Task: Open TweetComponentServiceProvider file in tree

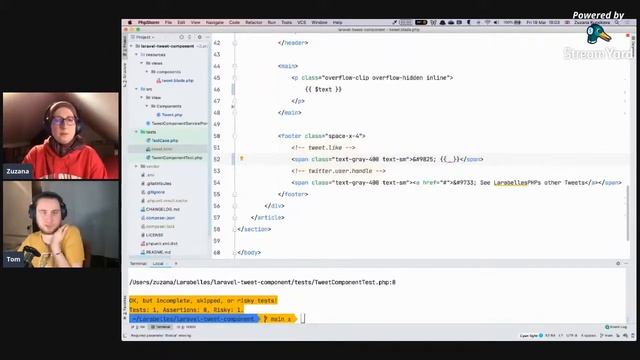Action: coord(177,123)
